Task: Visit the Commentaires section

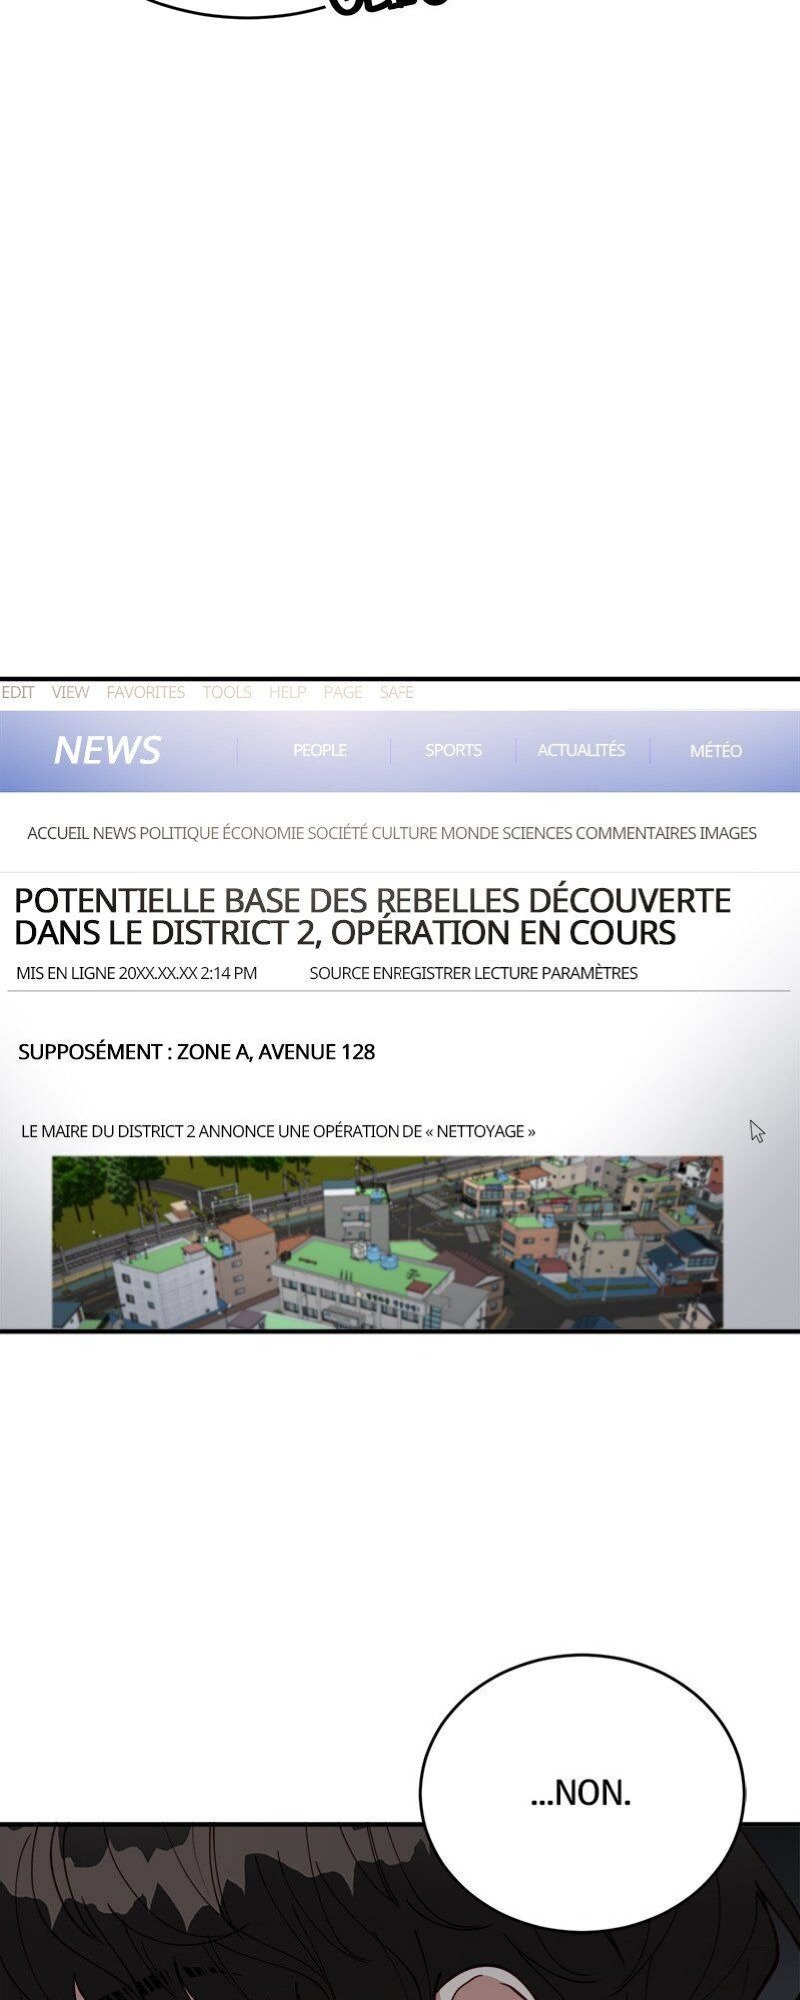Action: (x=635, y=833)
